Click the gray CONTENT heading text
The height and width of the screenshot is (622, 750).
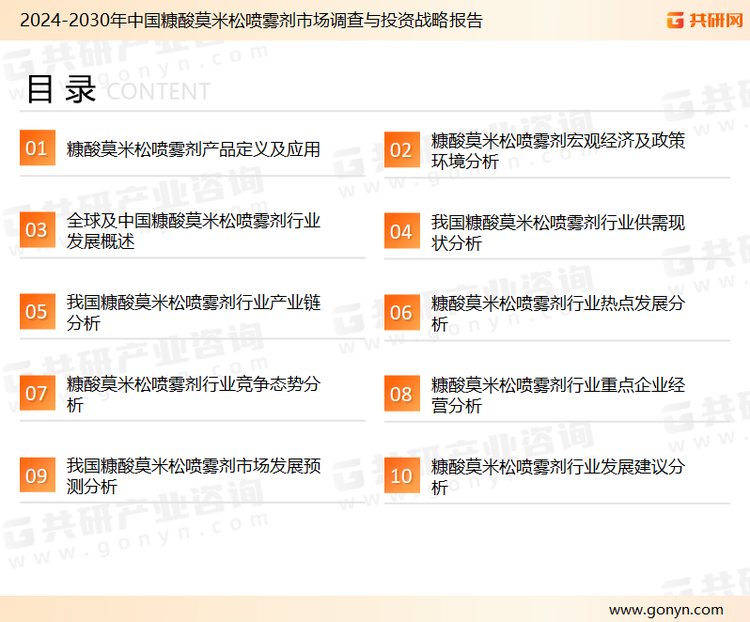point(158,91)
